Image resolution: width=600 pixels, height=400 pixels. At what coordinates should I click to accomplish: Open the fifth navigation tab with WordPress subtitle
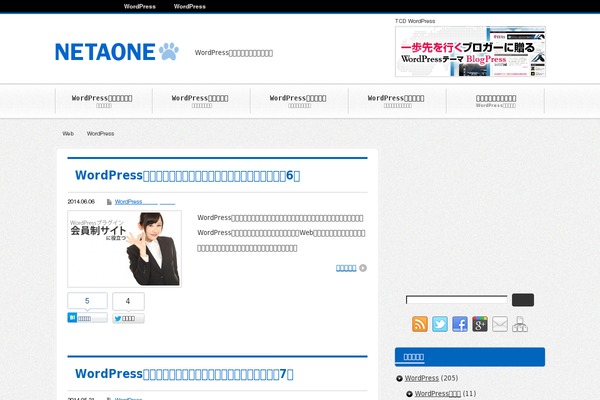click(496, 101)
